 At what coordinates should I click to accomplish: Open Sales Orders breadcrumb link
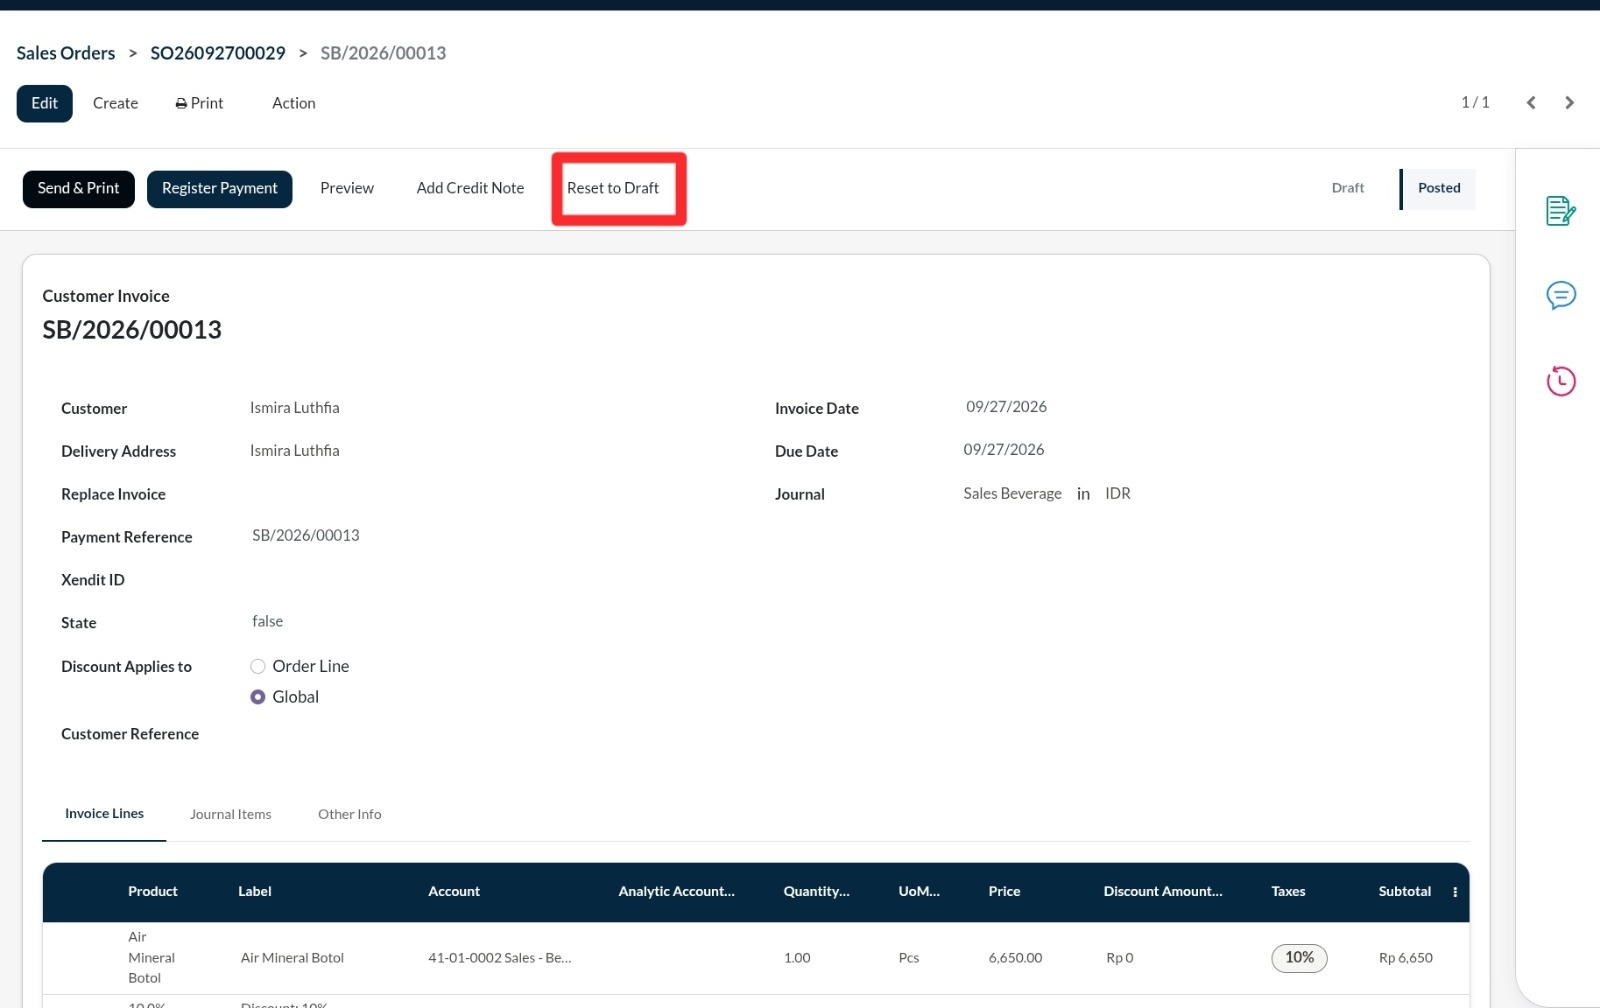point(66,53)
